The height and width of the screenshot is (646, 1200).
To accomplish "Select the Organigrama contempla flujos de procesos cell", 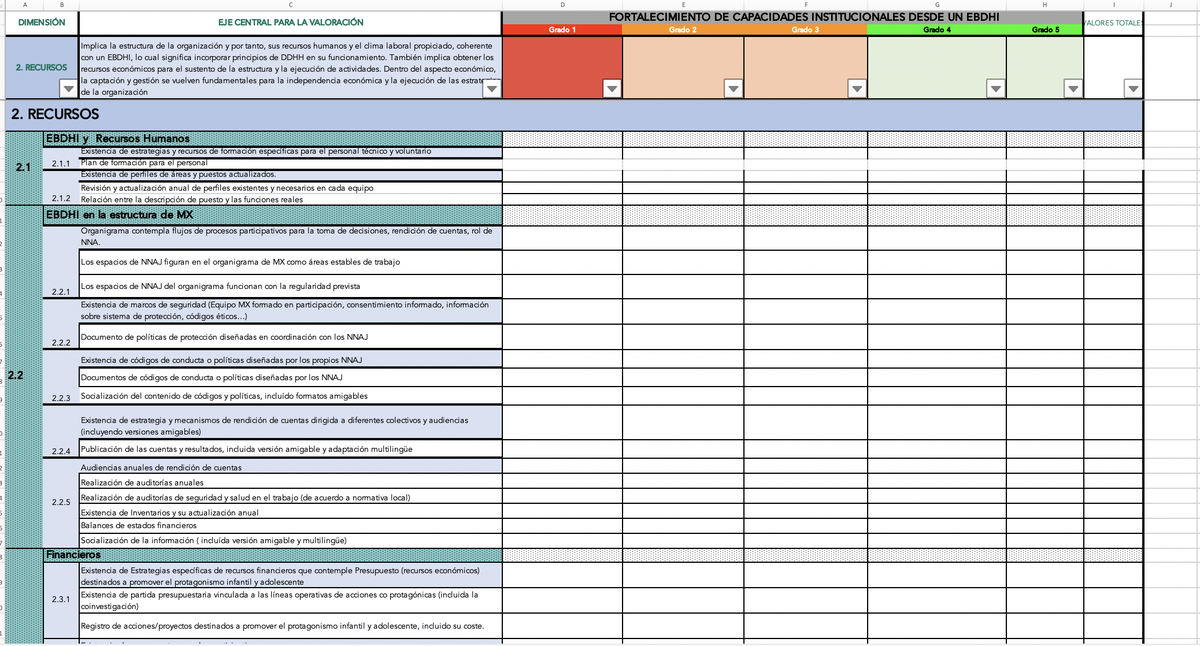I will click(x=290, y=237).
